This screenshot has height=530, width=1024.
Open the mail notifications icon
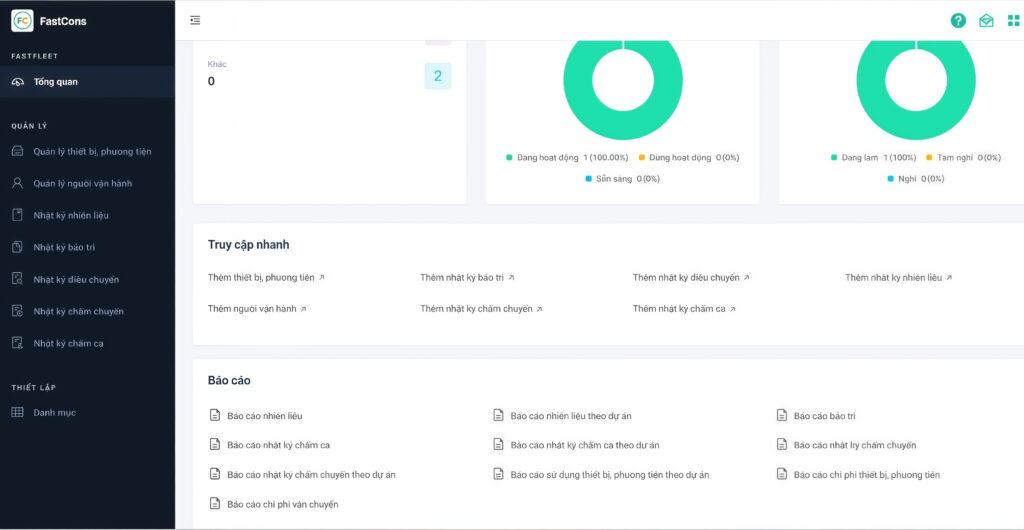[x=986, y=20]
